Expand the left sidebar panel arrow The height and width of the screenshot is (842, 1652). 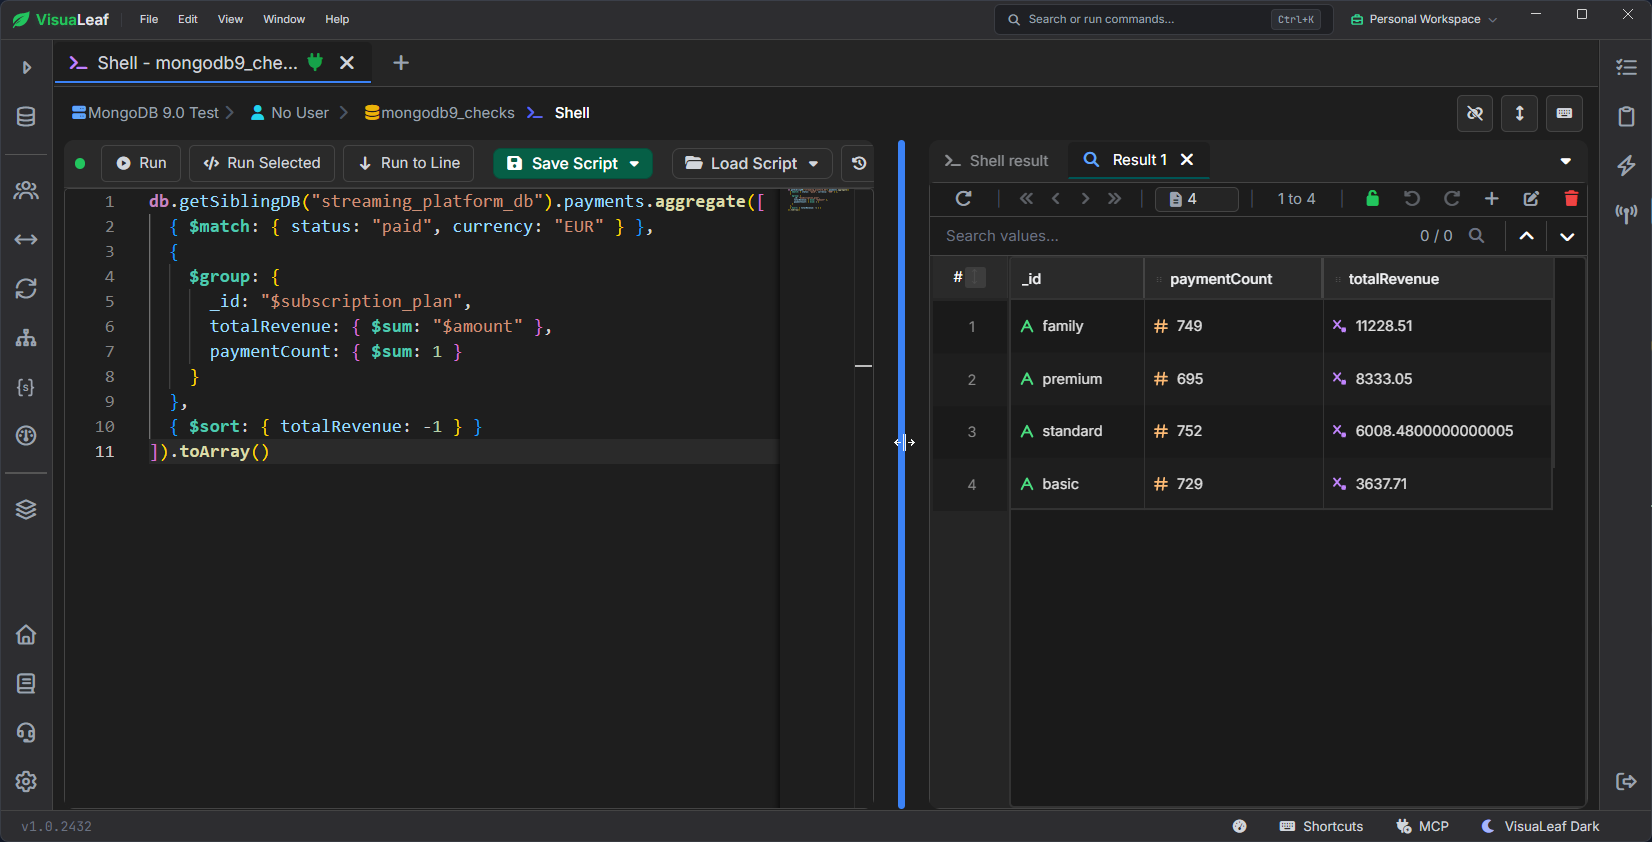(27, 68)
